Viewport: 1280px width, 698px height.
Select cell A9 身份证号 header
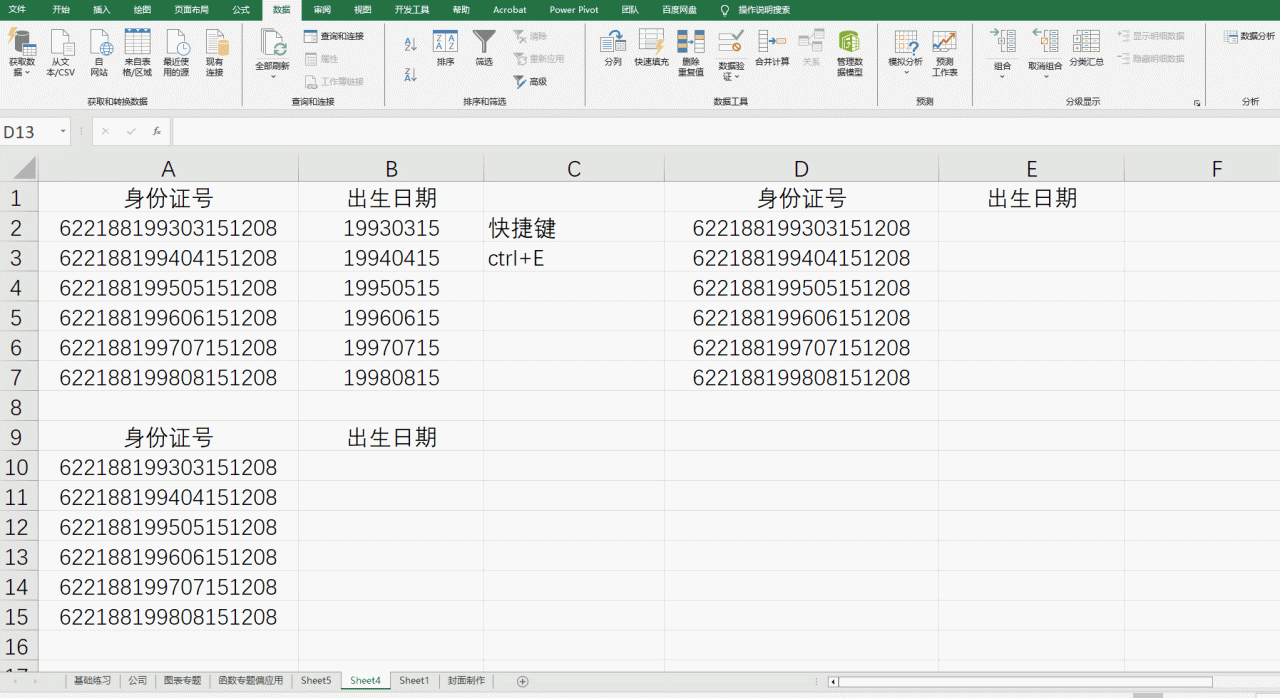pyautogui.click(x=168, y=437)
